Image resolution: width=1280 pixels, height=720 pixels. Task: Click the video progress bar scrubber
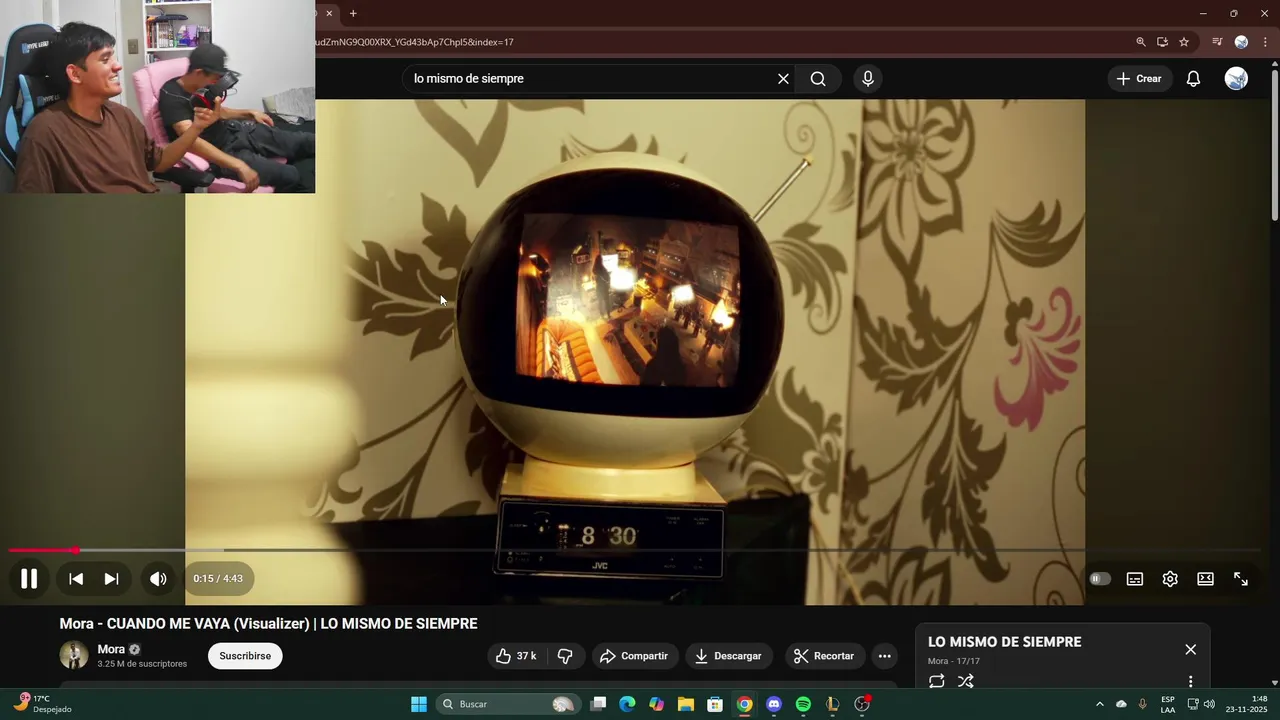coord(76,550)
